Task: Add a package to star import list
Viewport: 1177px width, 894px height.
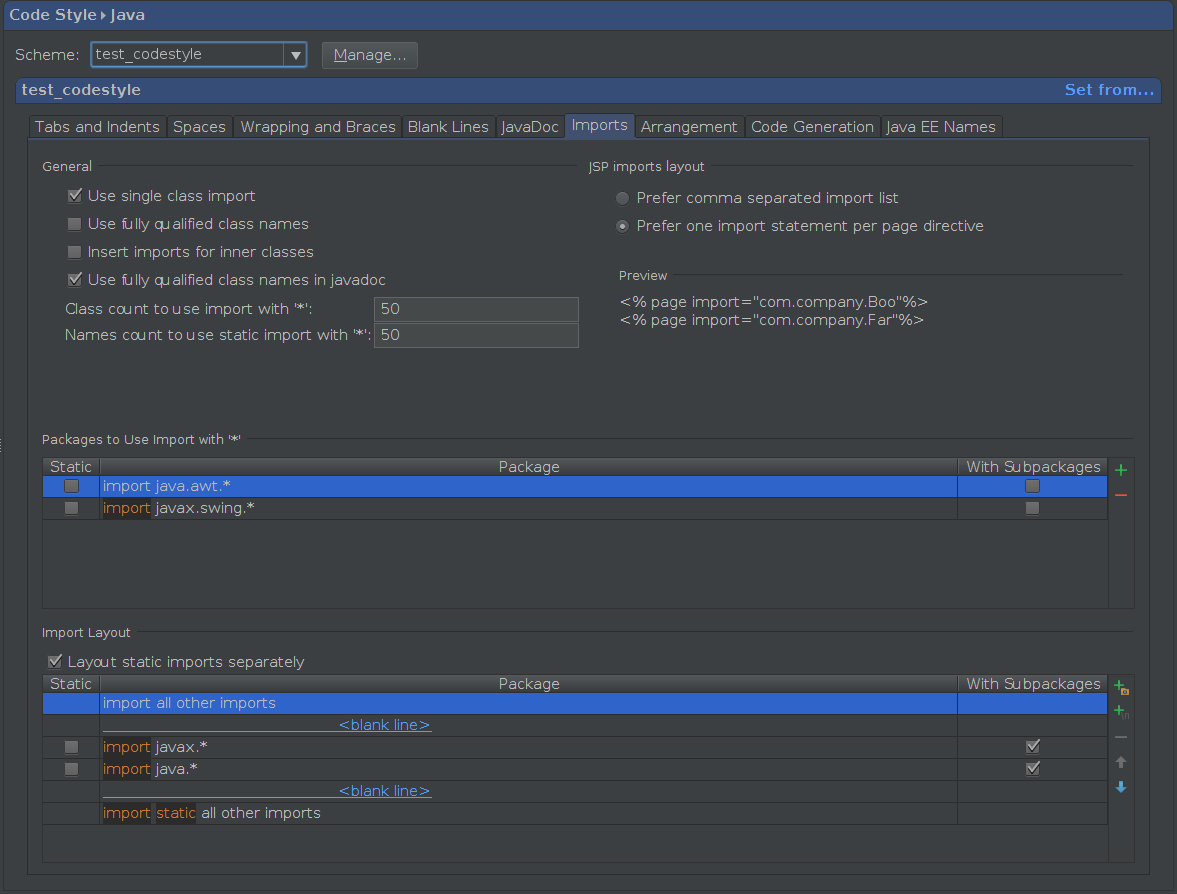Action: (x=1120, y=469)
